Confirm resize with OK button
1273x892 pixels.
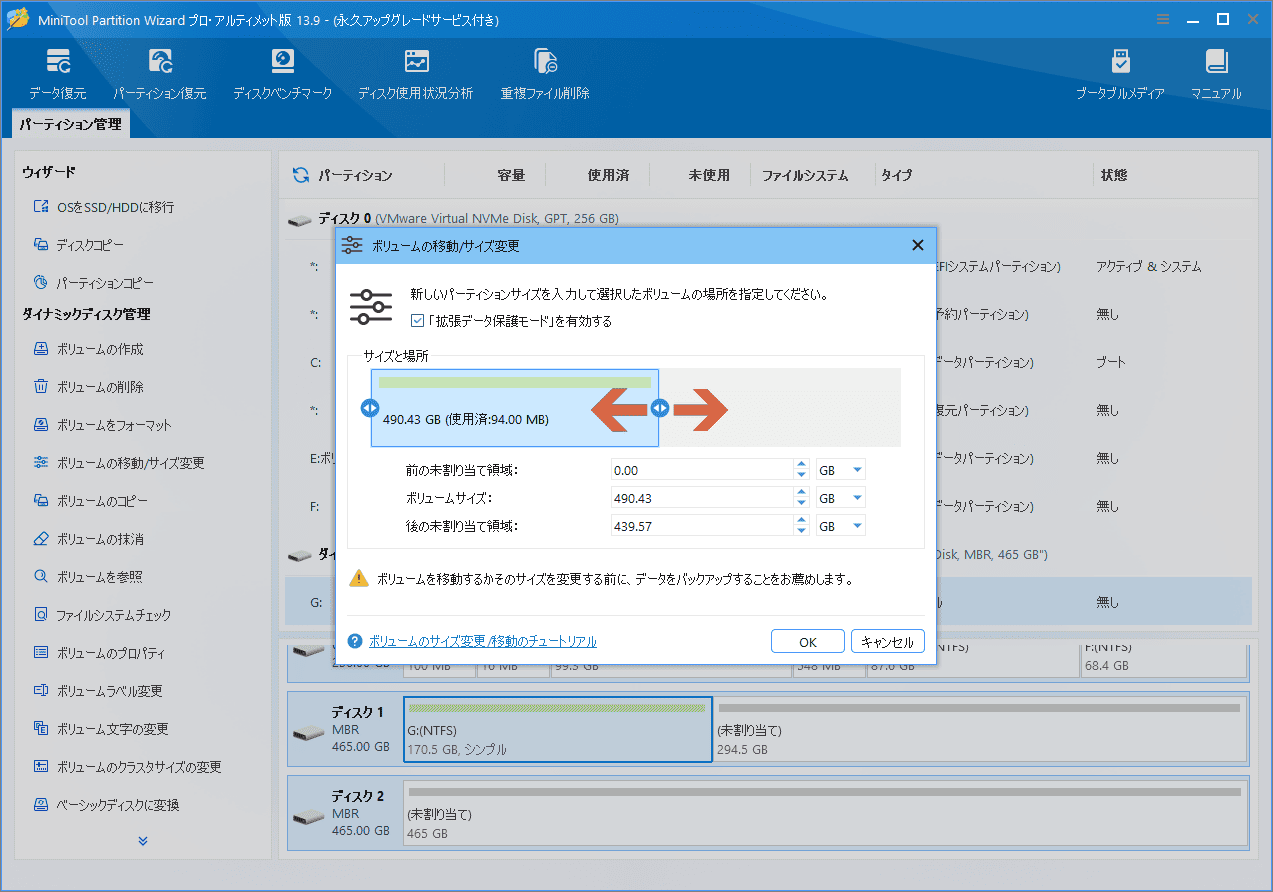point(808,642)
